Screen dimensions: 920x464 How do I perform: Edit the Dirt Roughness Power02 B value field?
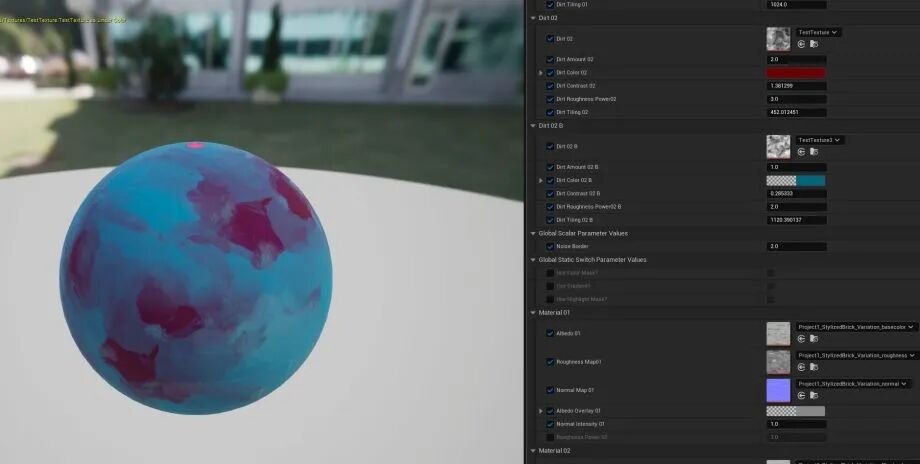click(x=796, y=207)
